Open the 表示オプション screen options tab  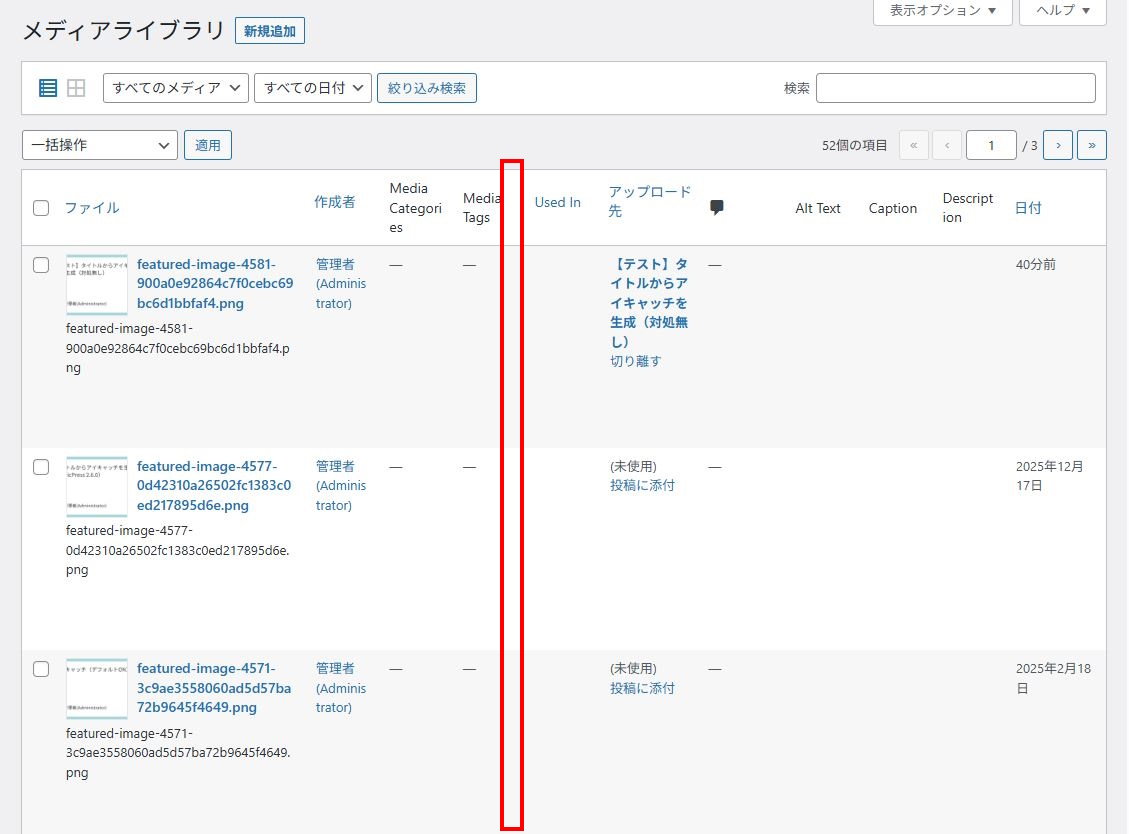943,10
